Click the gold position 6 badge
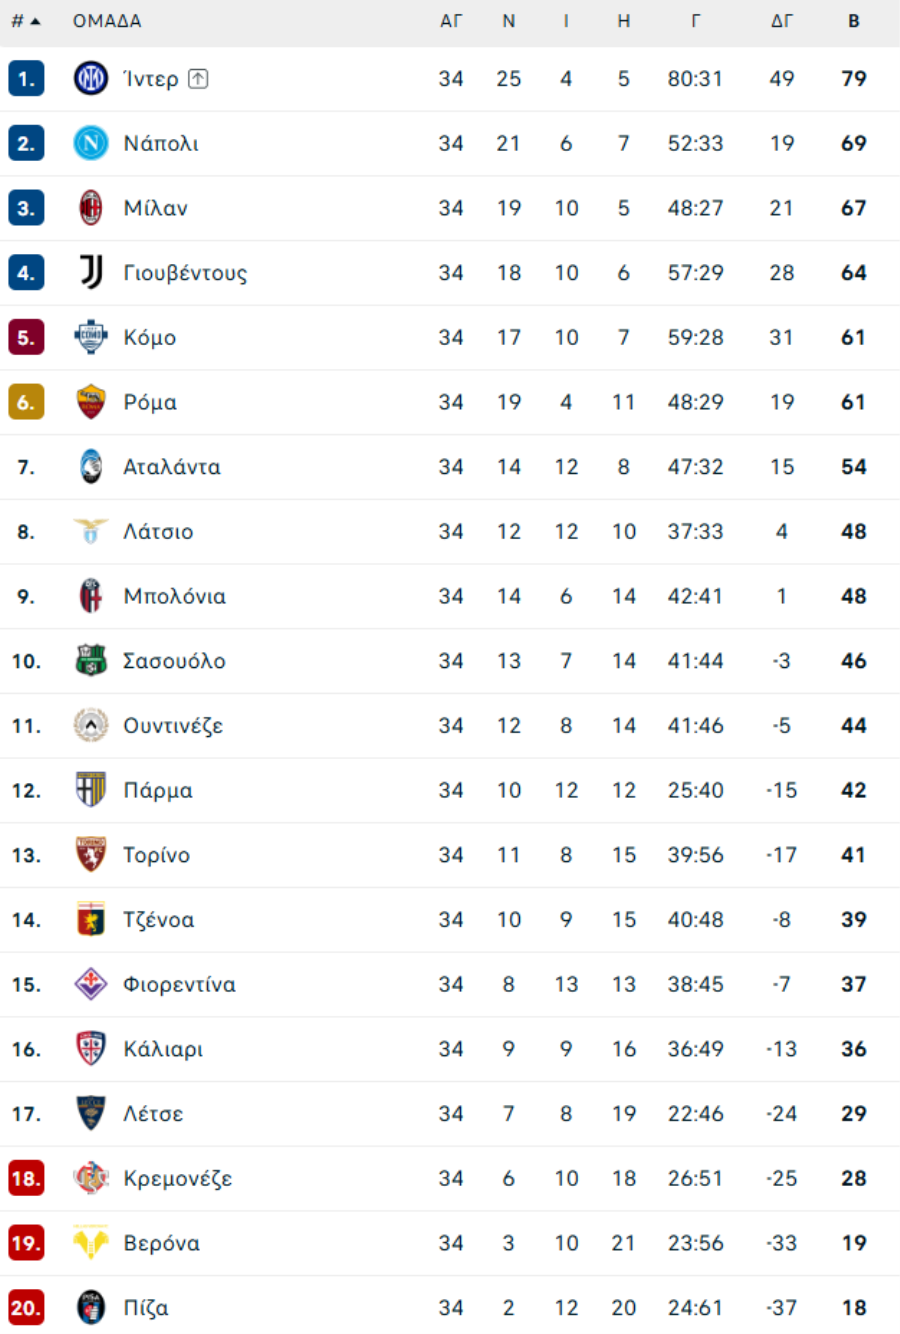The width and height of the screenshot is (900, 1334). (26, 402)
